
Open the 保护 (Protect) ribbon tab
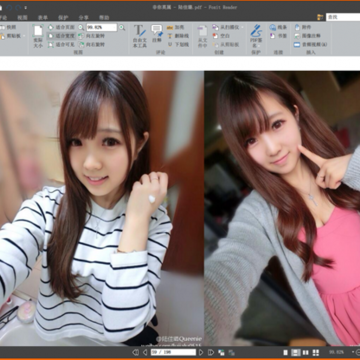click(63, 18)
